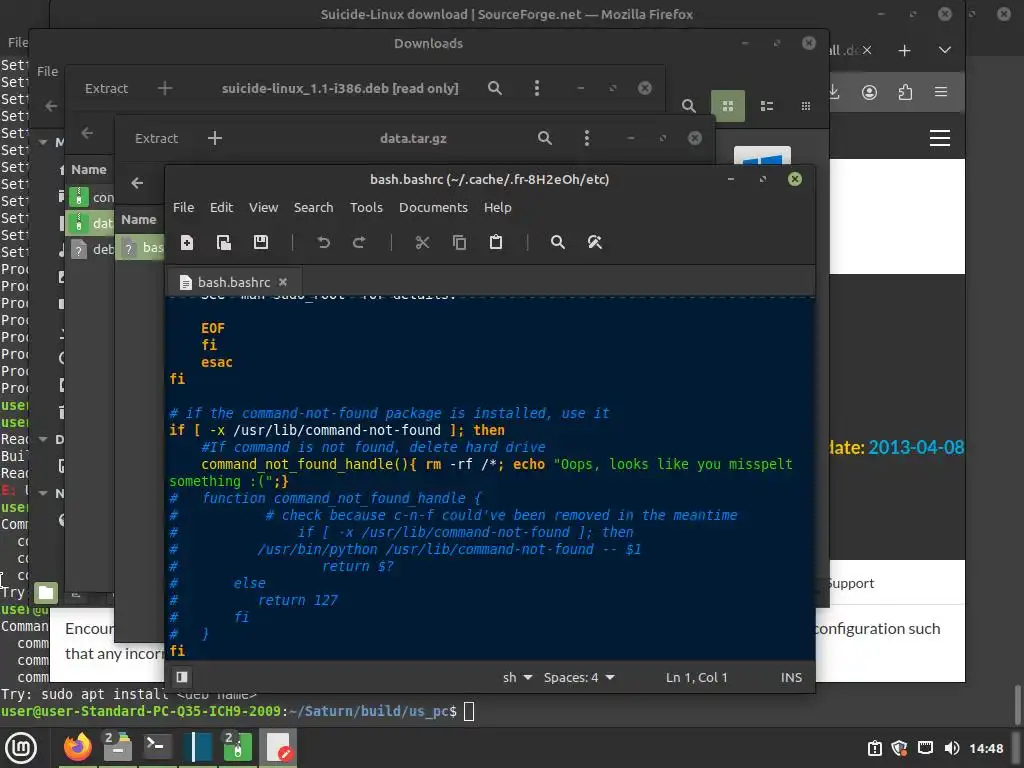Toggle the side pane button in editor status bar
Screen dimensions: 1024x768
click(x=182, y=677)
